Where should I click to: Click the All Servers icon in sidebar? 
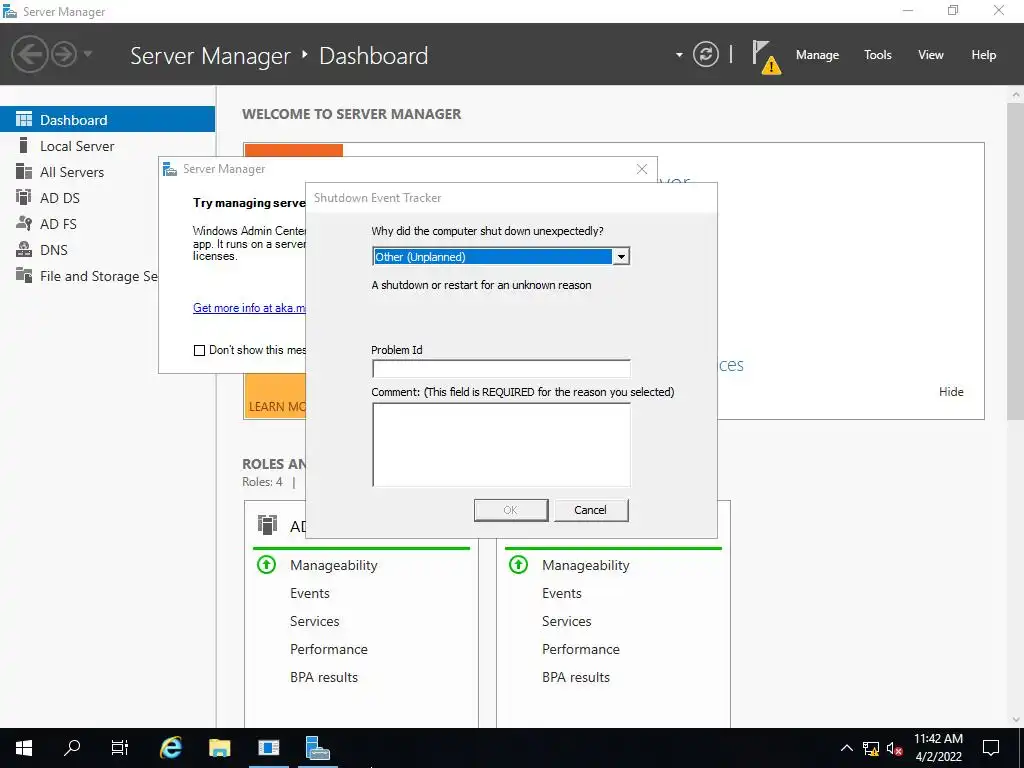click(x=24, y=171)
